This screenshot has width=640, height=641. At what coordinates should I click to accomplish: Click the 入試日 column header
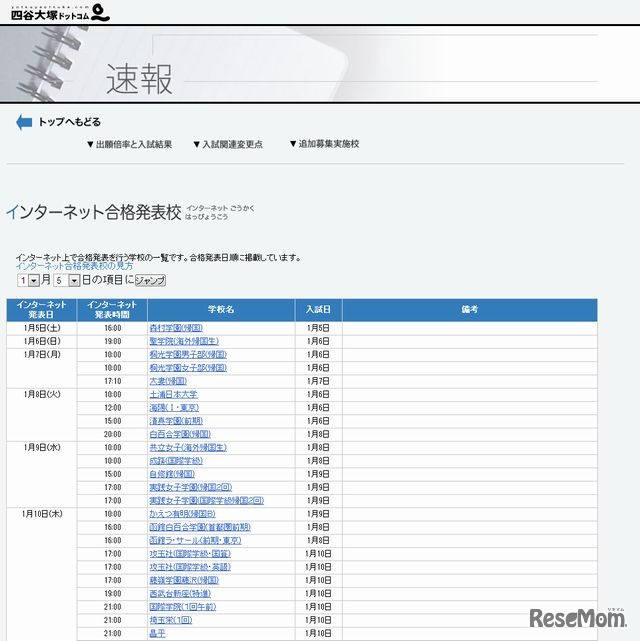click(x=318, y=310)
